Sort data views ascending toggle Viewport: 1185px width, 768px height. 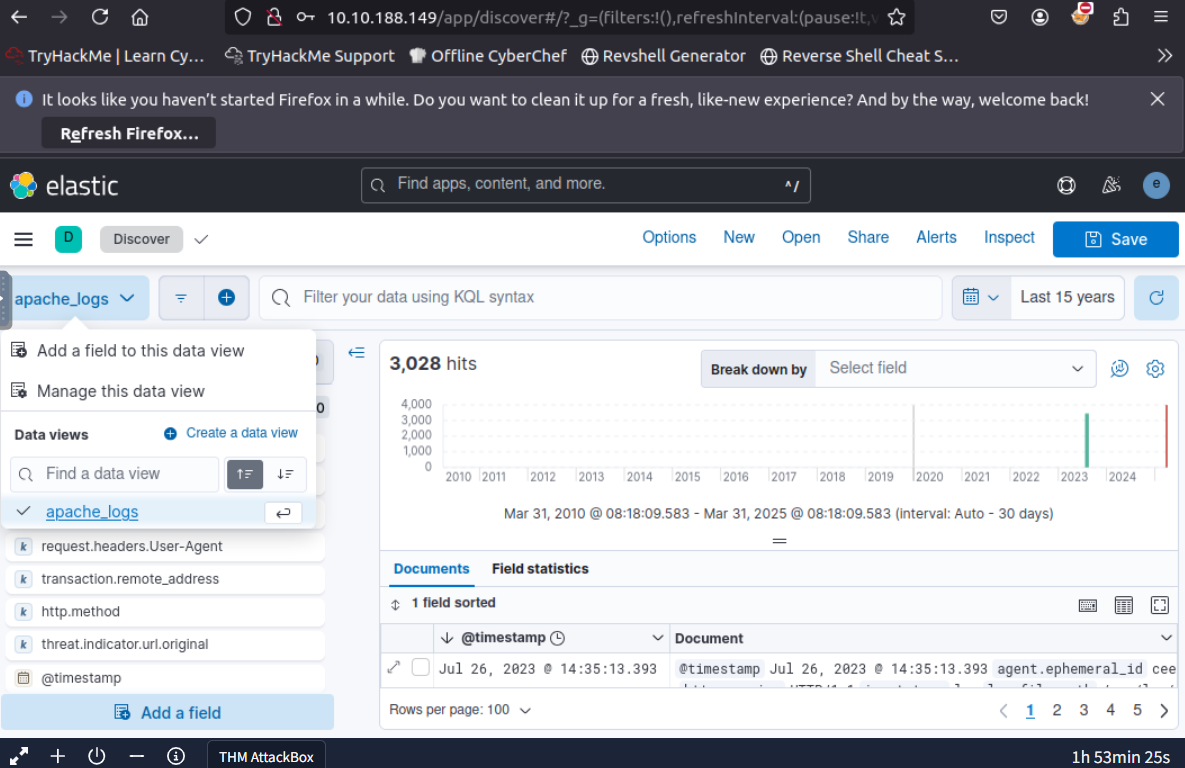(x=245, y=474)
